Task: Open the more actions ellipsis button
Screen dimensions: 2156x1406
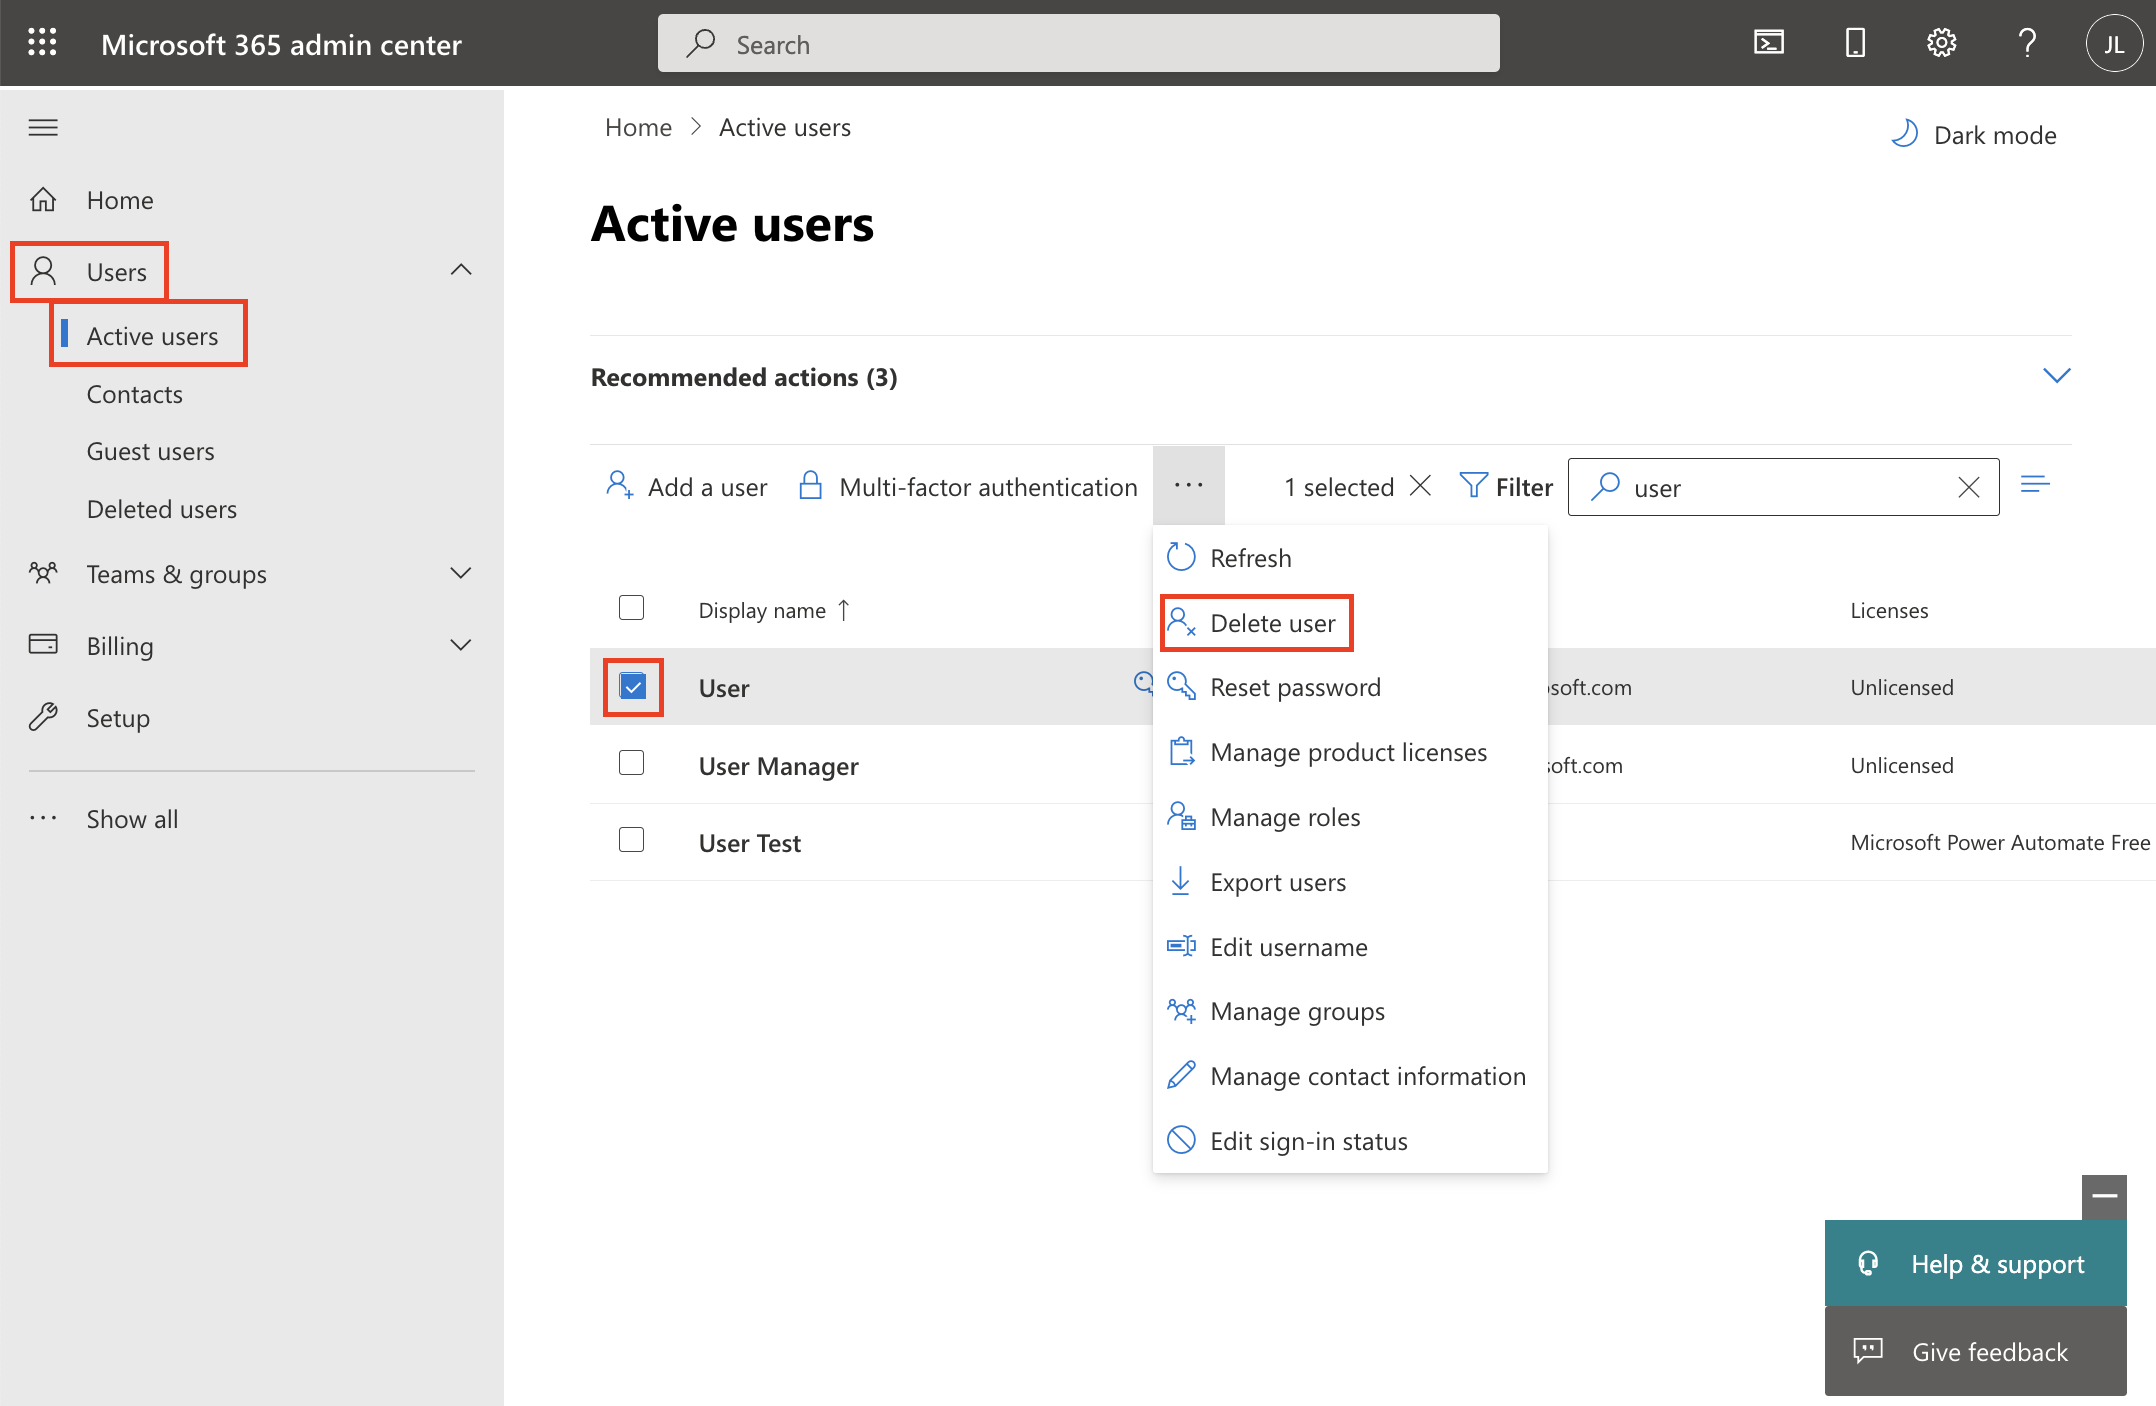Action: pyautogui.click(x=1188, y=485)
